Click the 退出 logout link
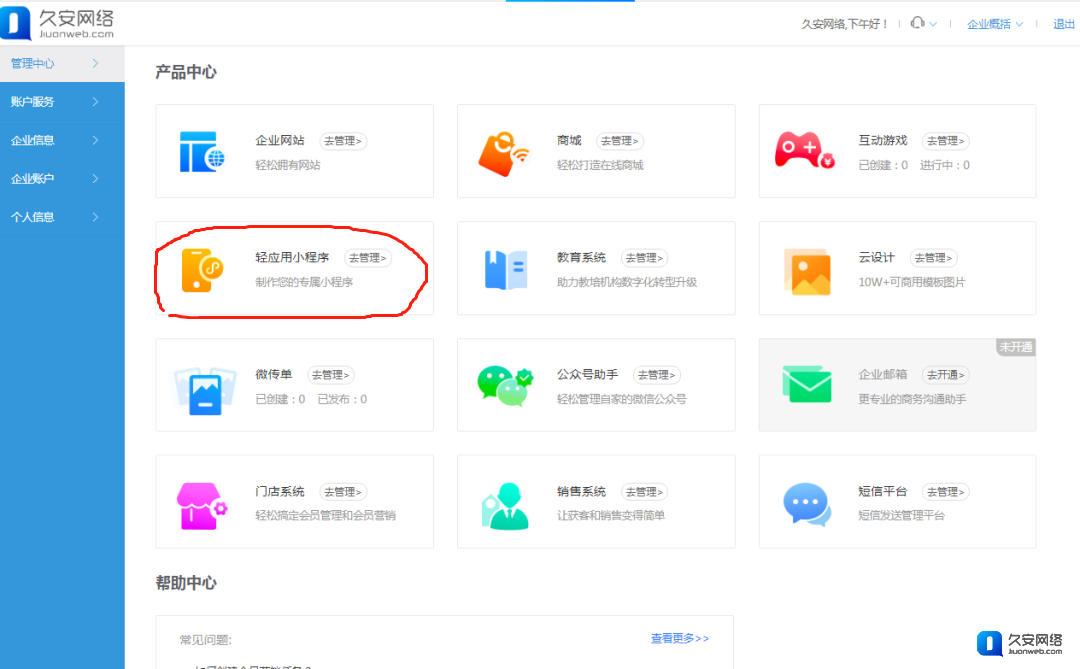This screenshot has width=1080, height=669. 1063,24
